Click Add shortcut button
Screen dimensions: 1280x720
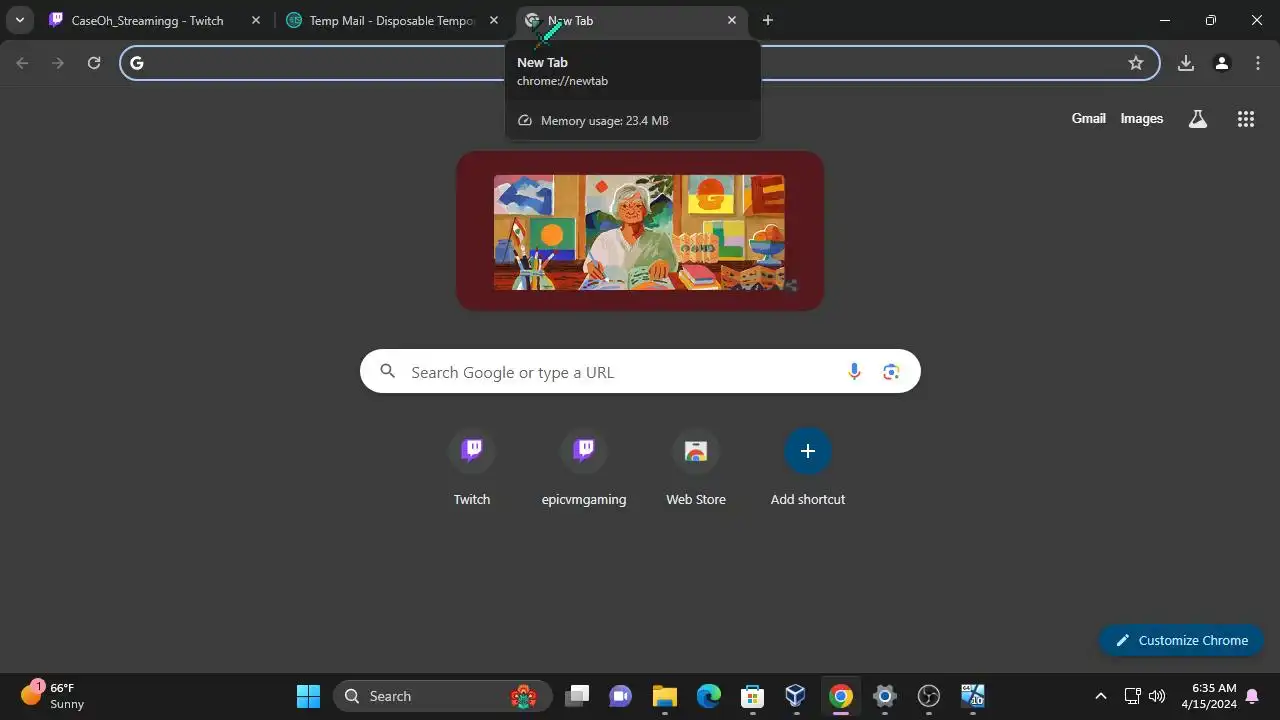pyautogui.click(x=808, y=468)
